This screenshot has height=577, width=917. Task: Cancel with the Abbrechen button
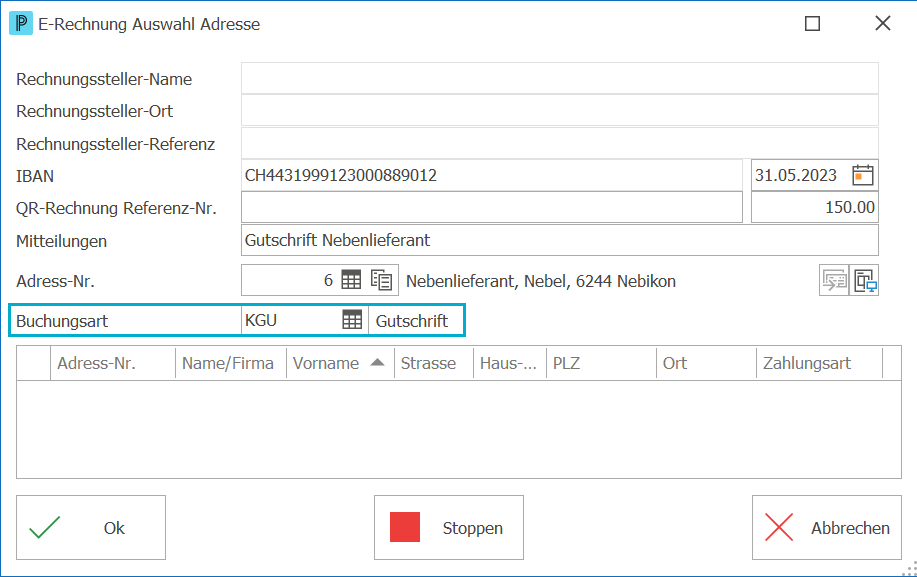pos(826,527)
